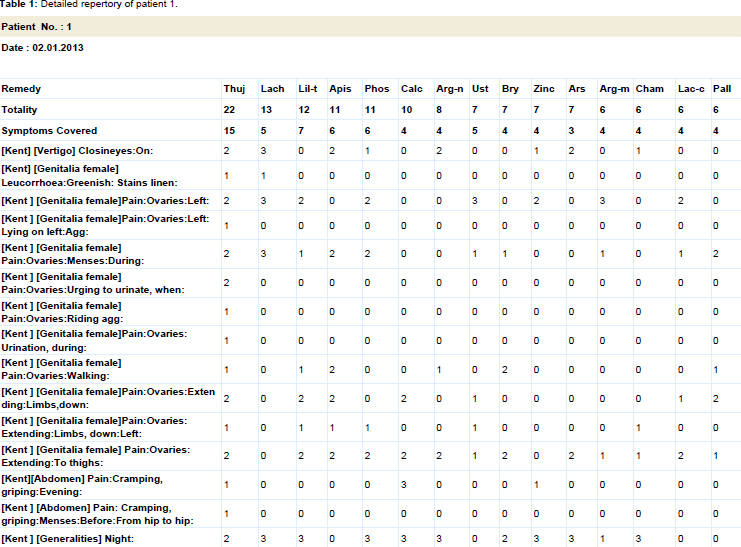Select 'Pain:Ovaries:Menses:During:' row label
741x547 pixels.
pyautogui.click(x=73, y=260)
